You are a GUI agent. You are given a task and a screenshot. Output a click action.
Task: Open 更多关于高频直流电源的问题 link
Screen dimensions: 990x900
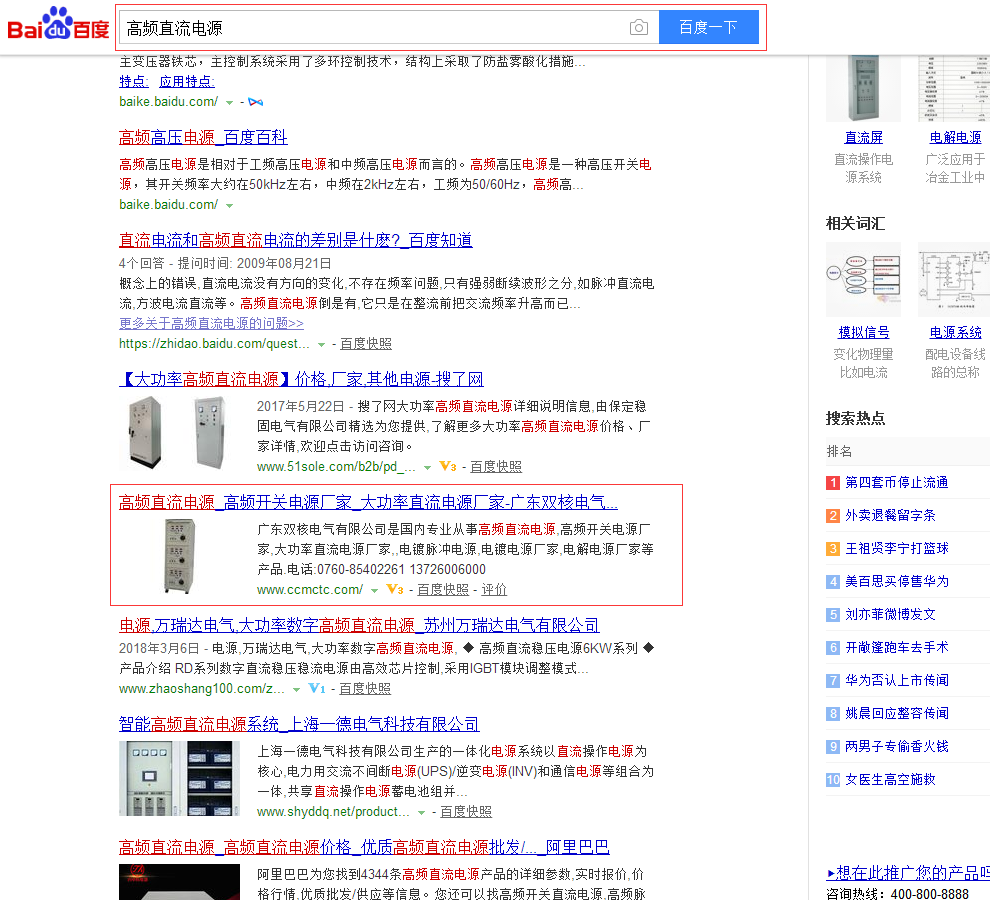(x=211, y=323)
